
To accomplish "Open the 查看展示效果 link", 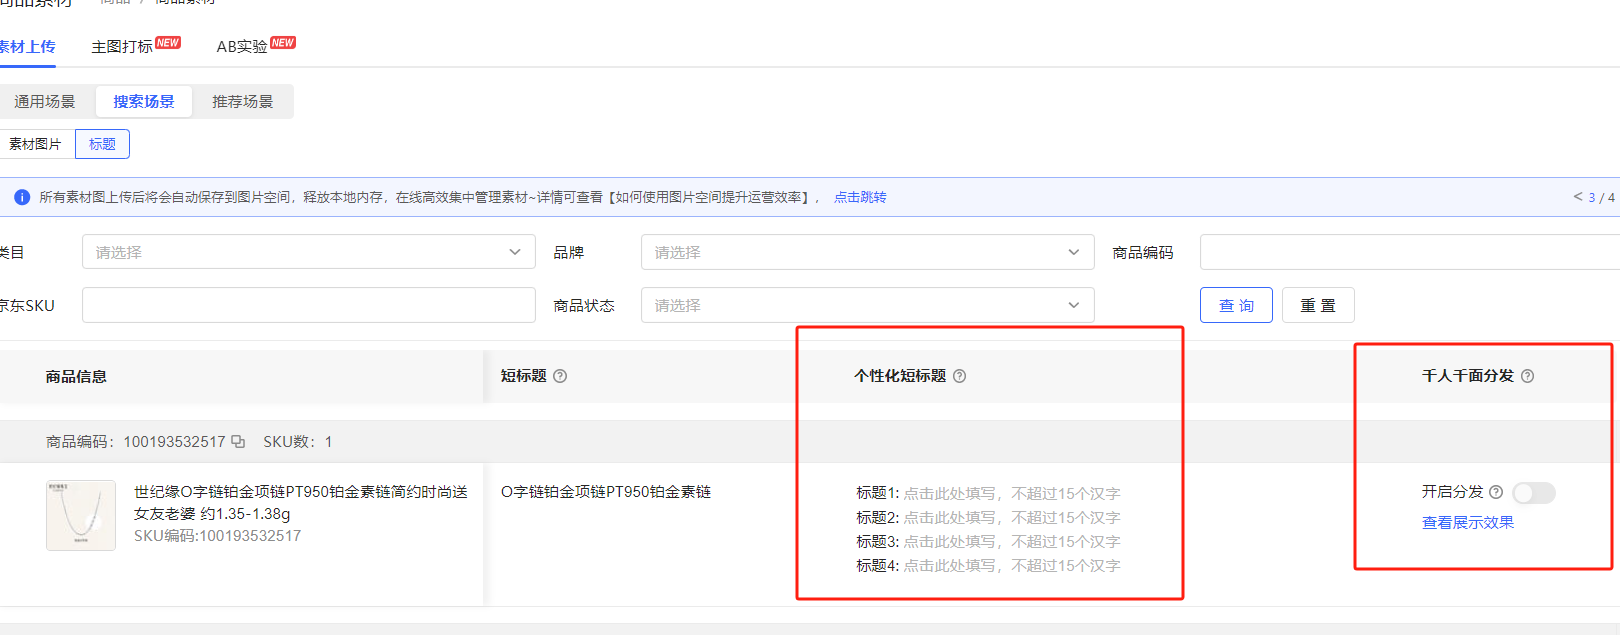I will click(1467, 522).
